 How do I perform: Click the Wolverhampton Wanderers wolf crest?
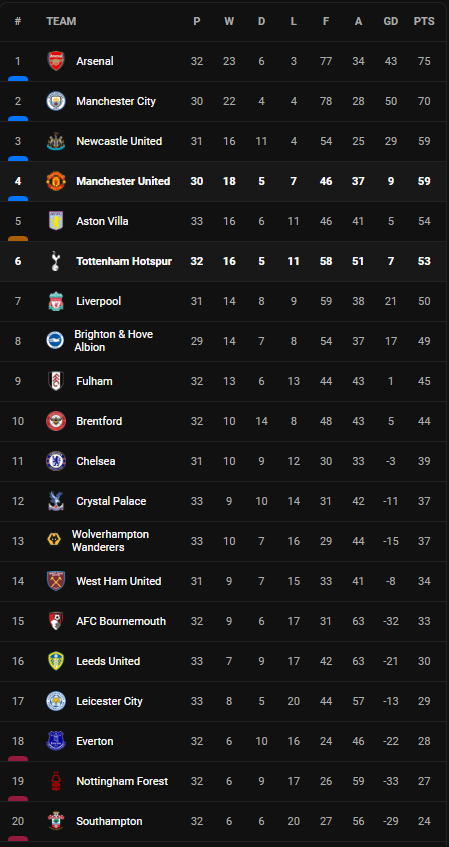point(54,541)
